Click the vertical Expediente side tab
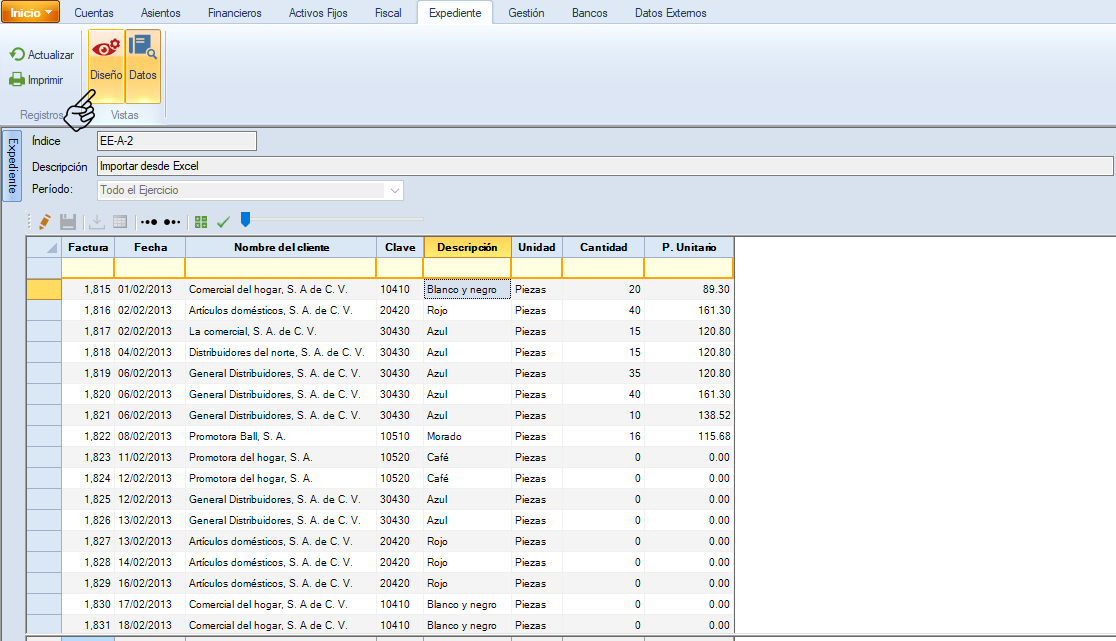 12,165
